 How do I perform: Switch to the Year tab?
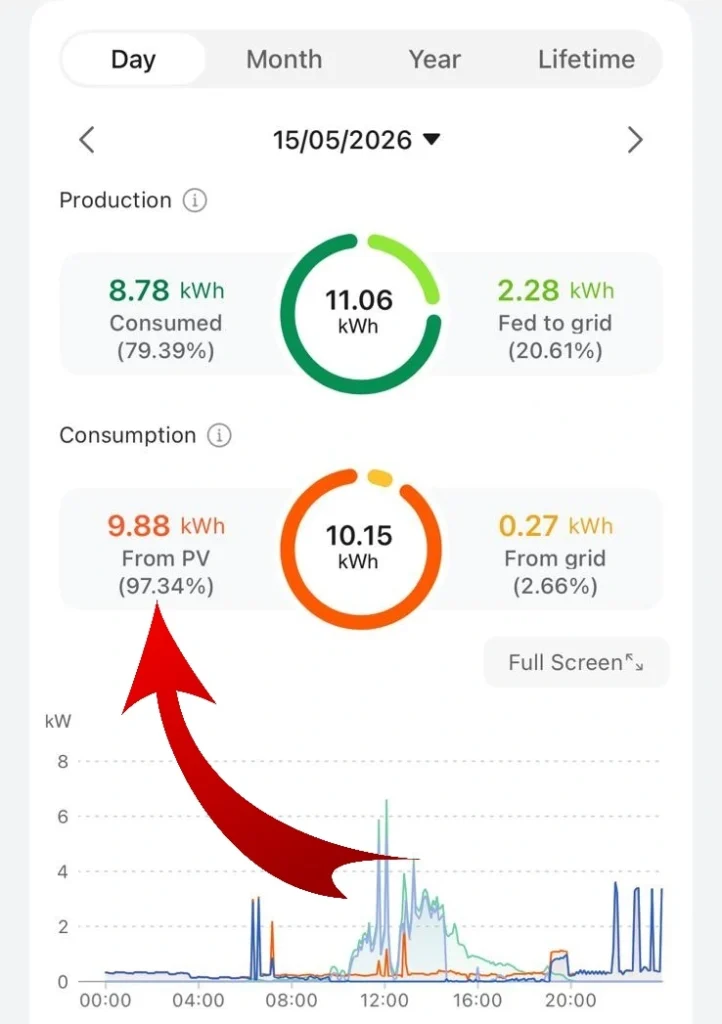(435, 59)
